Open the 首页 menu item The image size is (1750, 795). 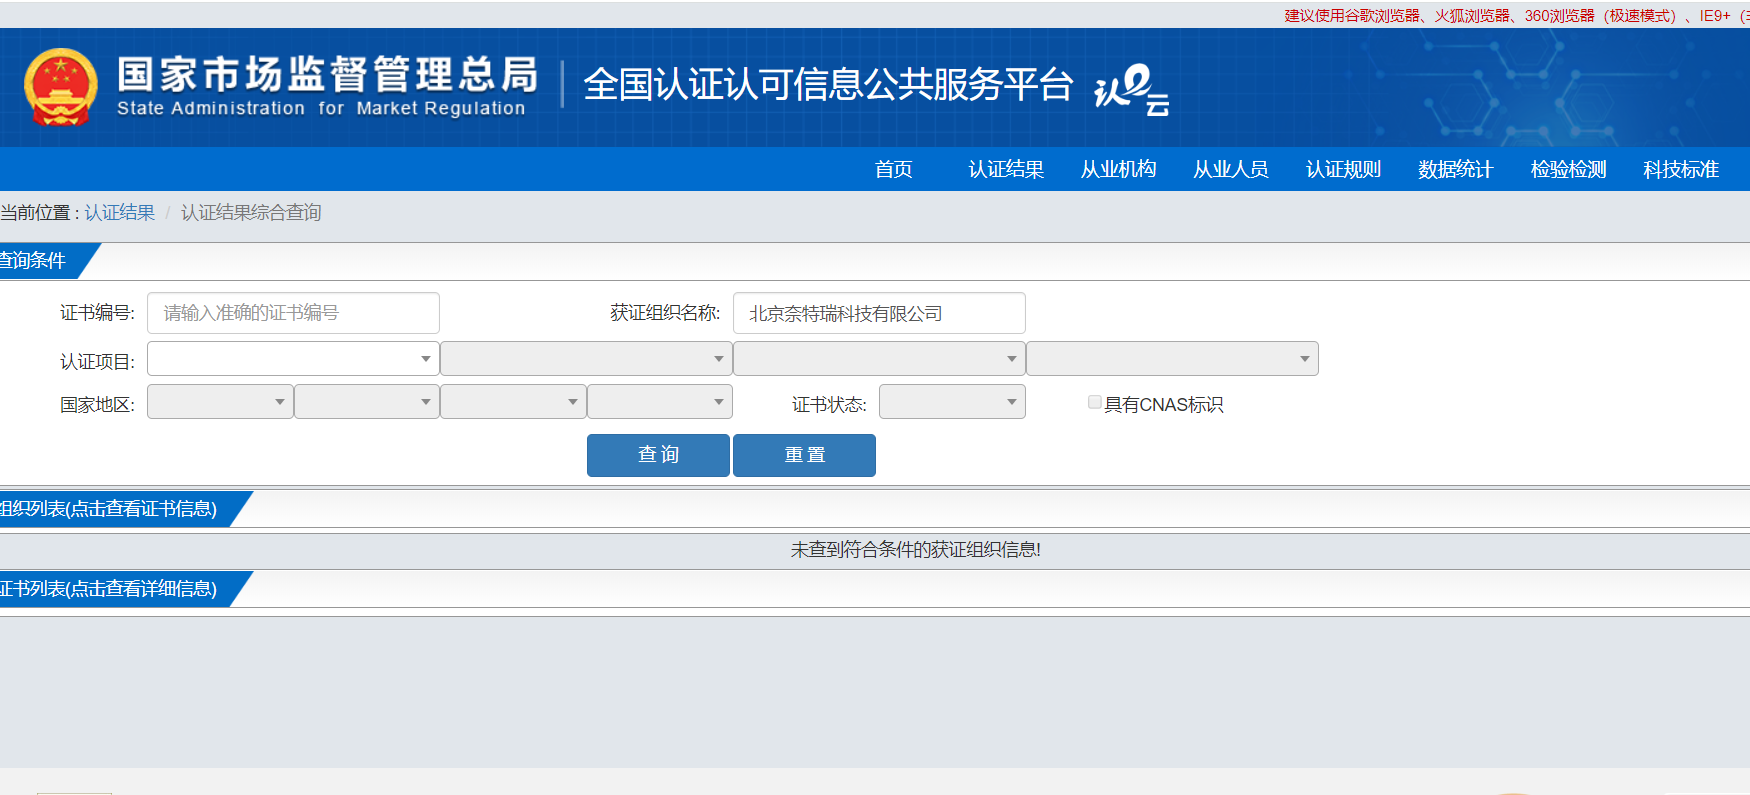(x=893, y=169)
